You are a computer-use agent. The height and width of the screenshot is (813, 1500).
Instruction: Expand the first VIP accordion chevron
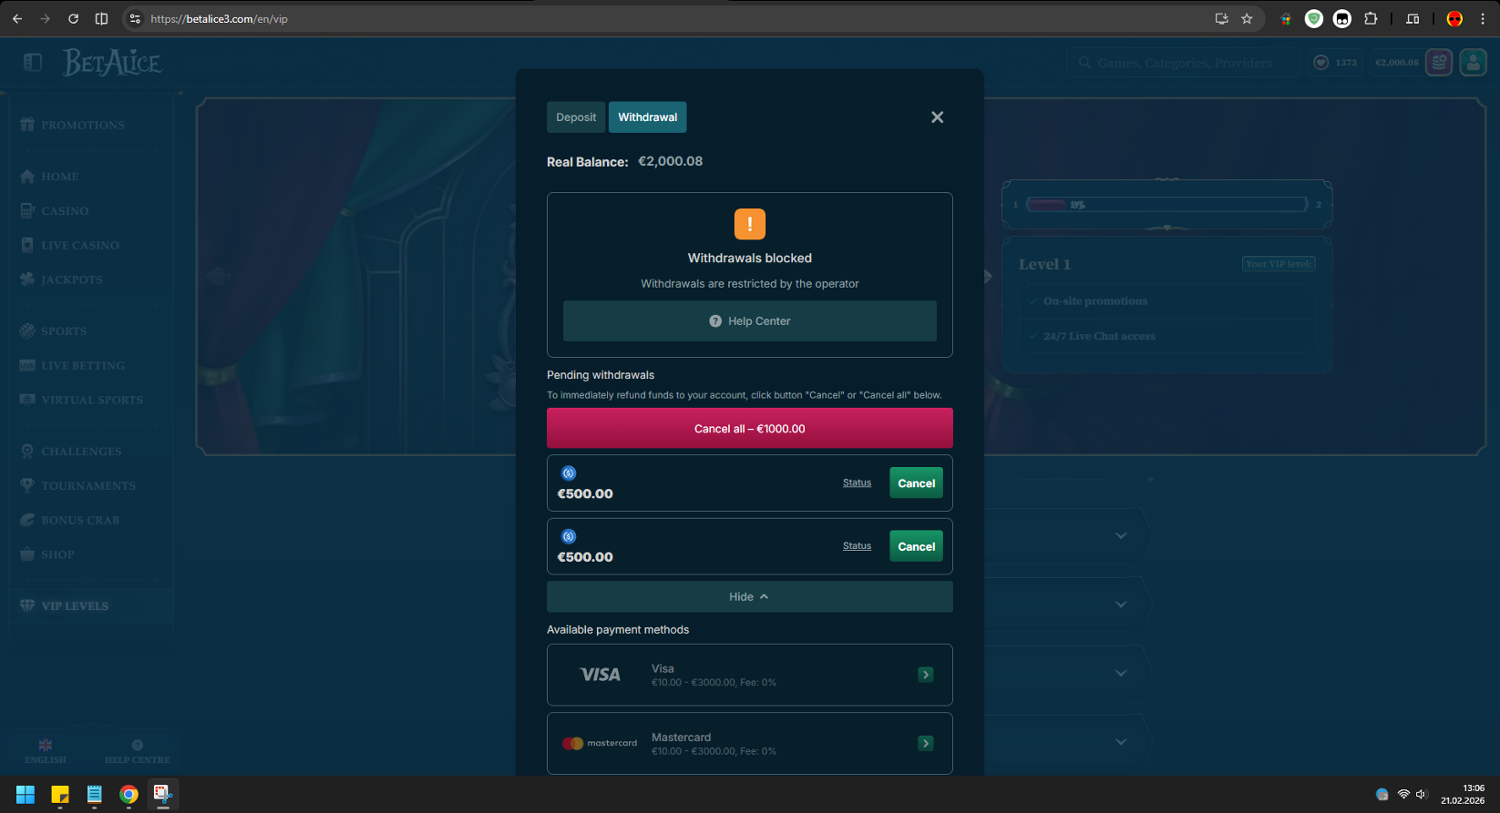1121,536
